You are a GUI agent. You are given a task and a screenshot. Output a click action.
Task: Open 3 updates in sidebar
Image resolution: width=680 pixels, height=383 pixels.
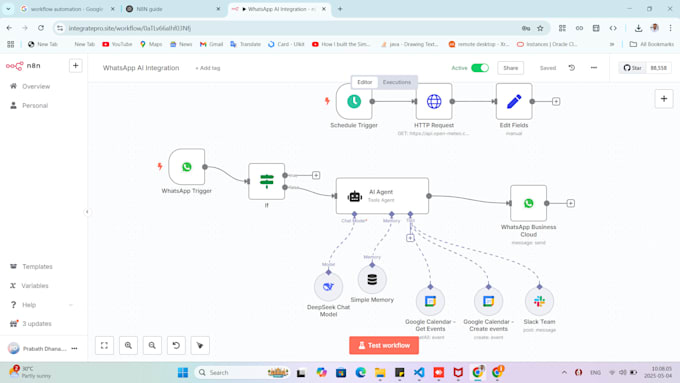[x=37, y=324]
